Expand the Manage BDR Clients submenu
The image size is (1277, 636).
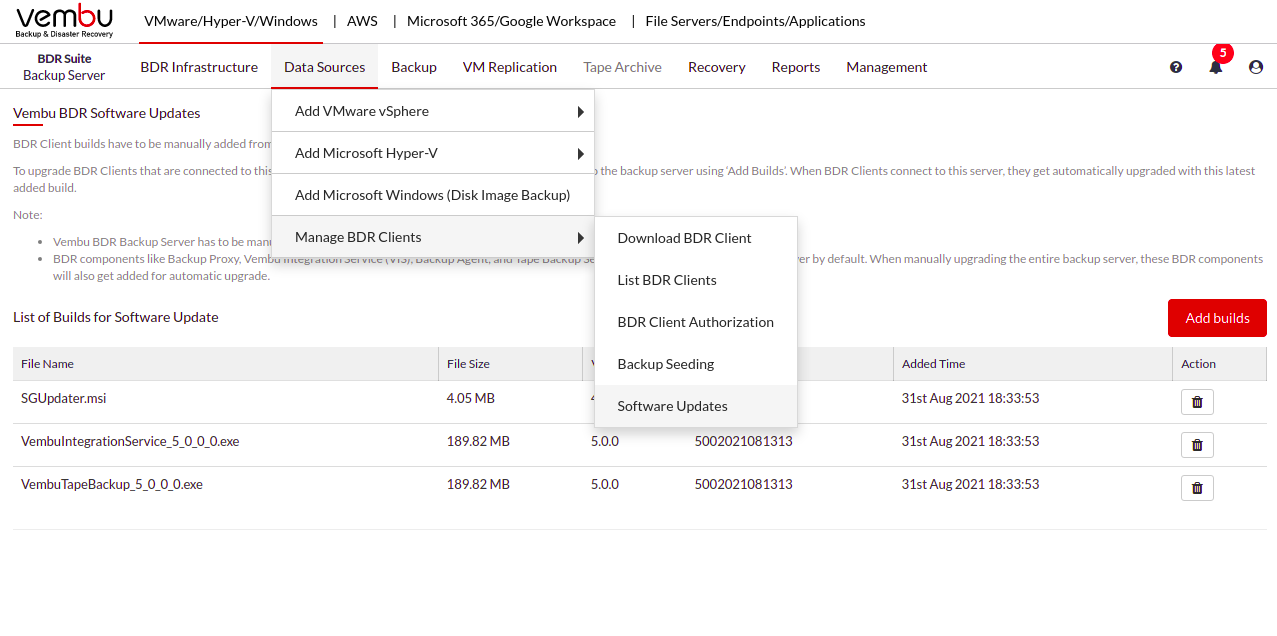(433, 237)
